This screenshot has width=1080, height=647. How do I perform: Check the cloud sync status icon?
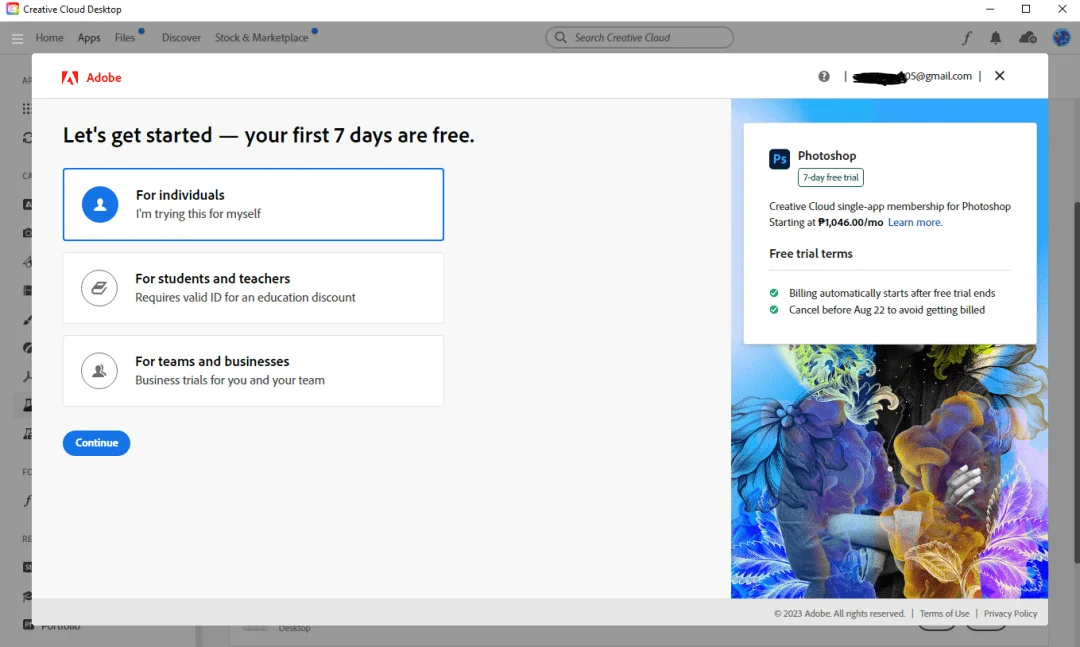tap(1028, 37)
